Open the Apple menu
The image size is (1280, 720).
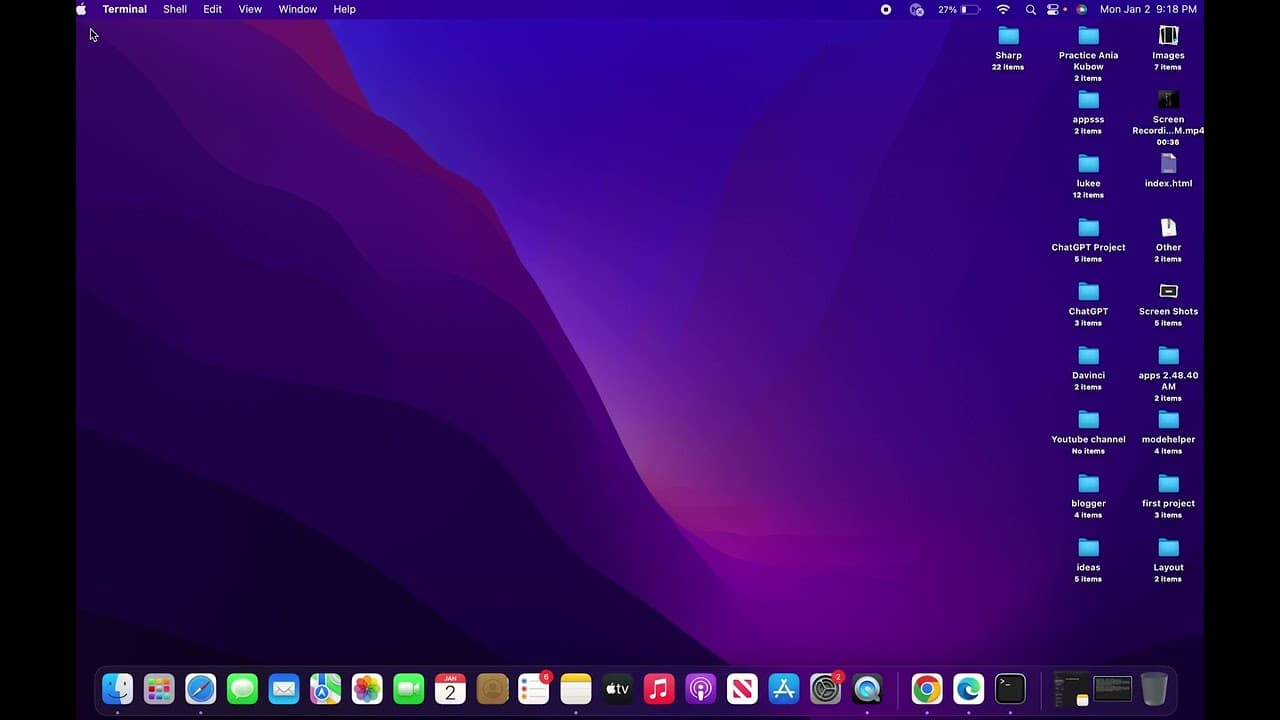(81, 9)
